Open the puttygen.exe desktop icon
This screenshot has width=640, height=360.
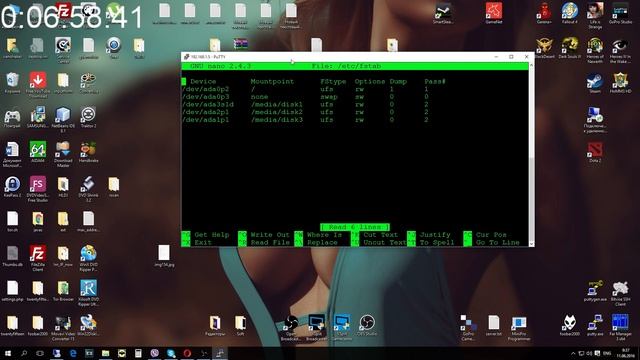coord(595,291)
